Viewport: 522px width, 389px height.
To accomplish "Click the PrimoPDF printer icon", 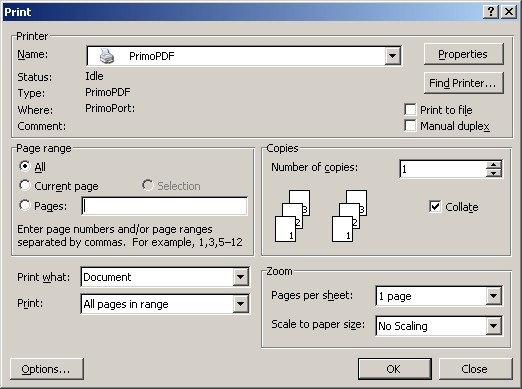I will (107, 56).
